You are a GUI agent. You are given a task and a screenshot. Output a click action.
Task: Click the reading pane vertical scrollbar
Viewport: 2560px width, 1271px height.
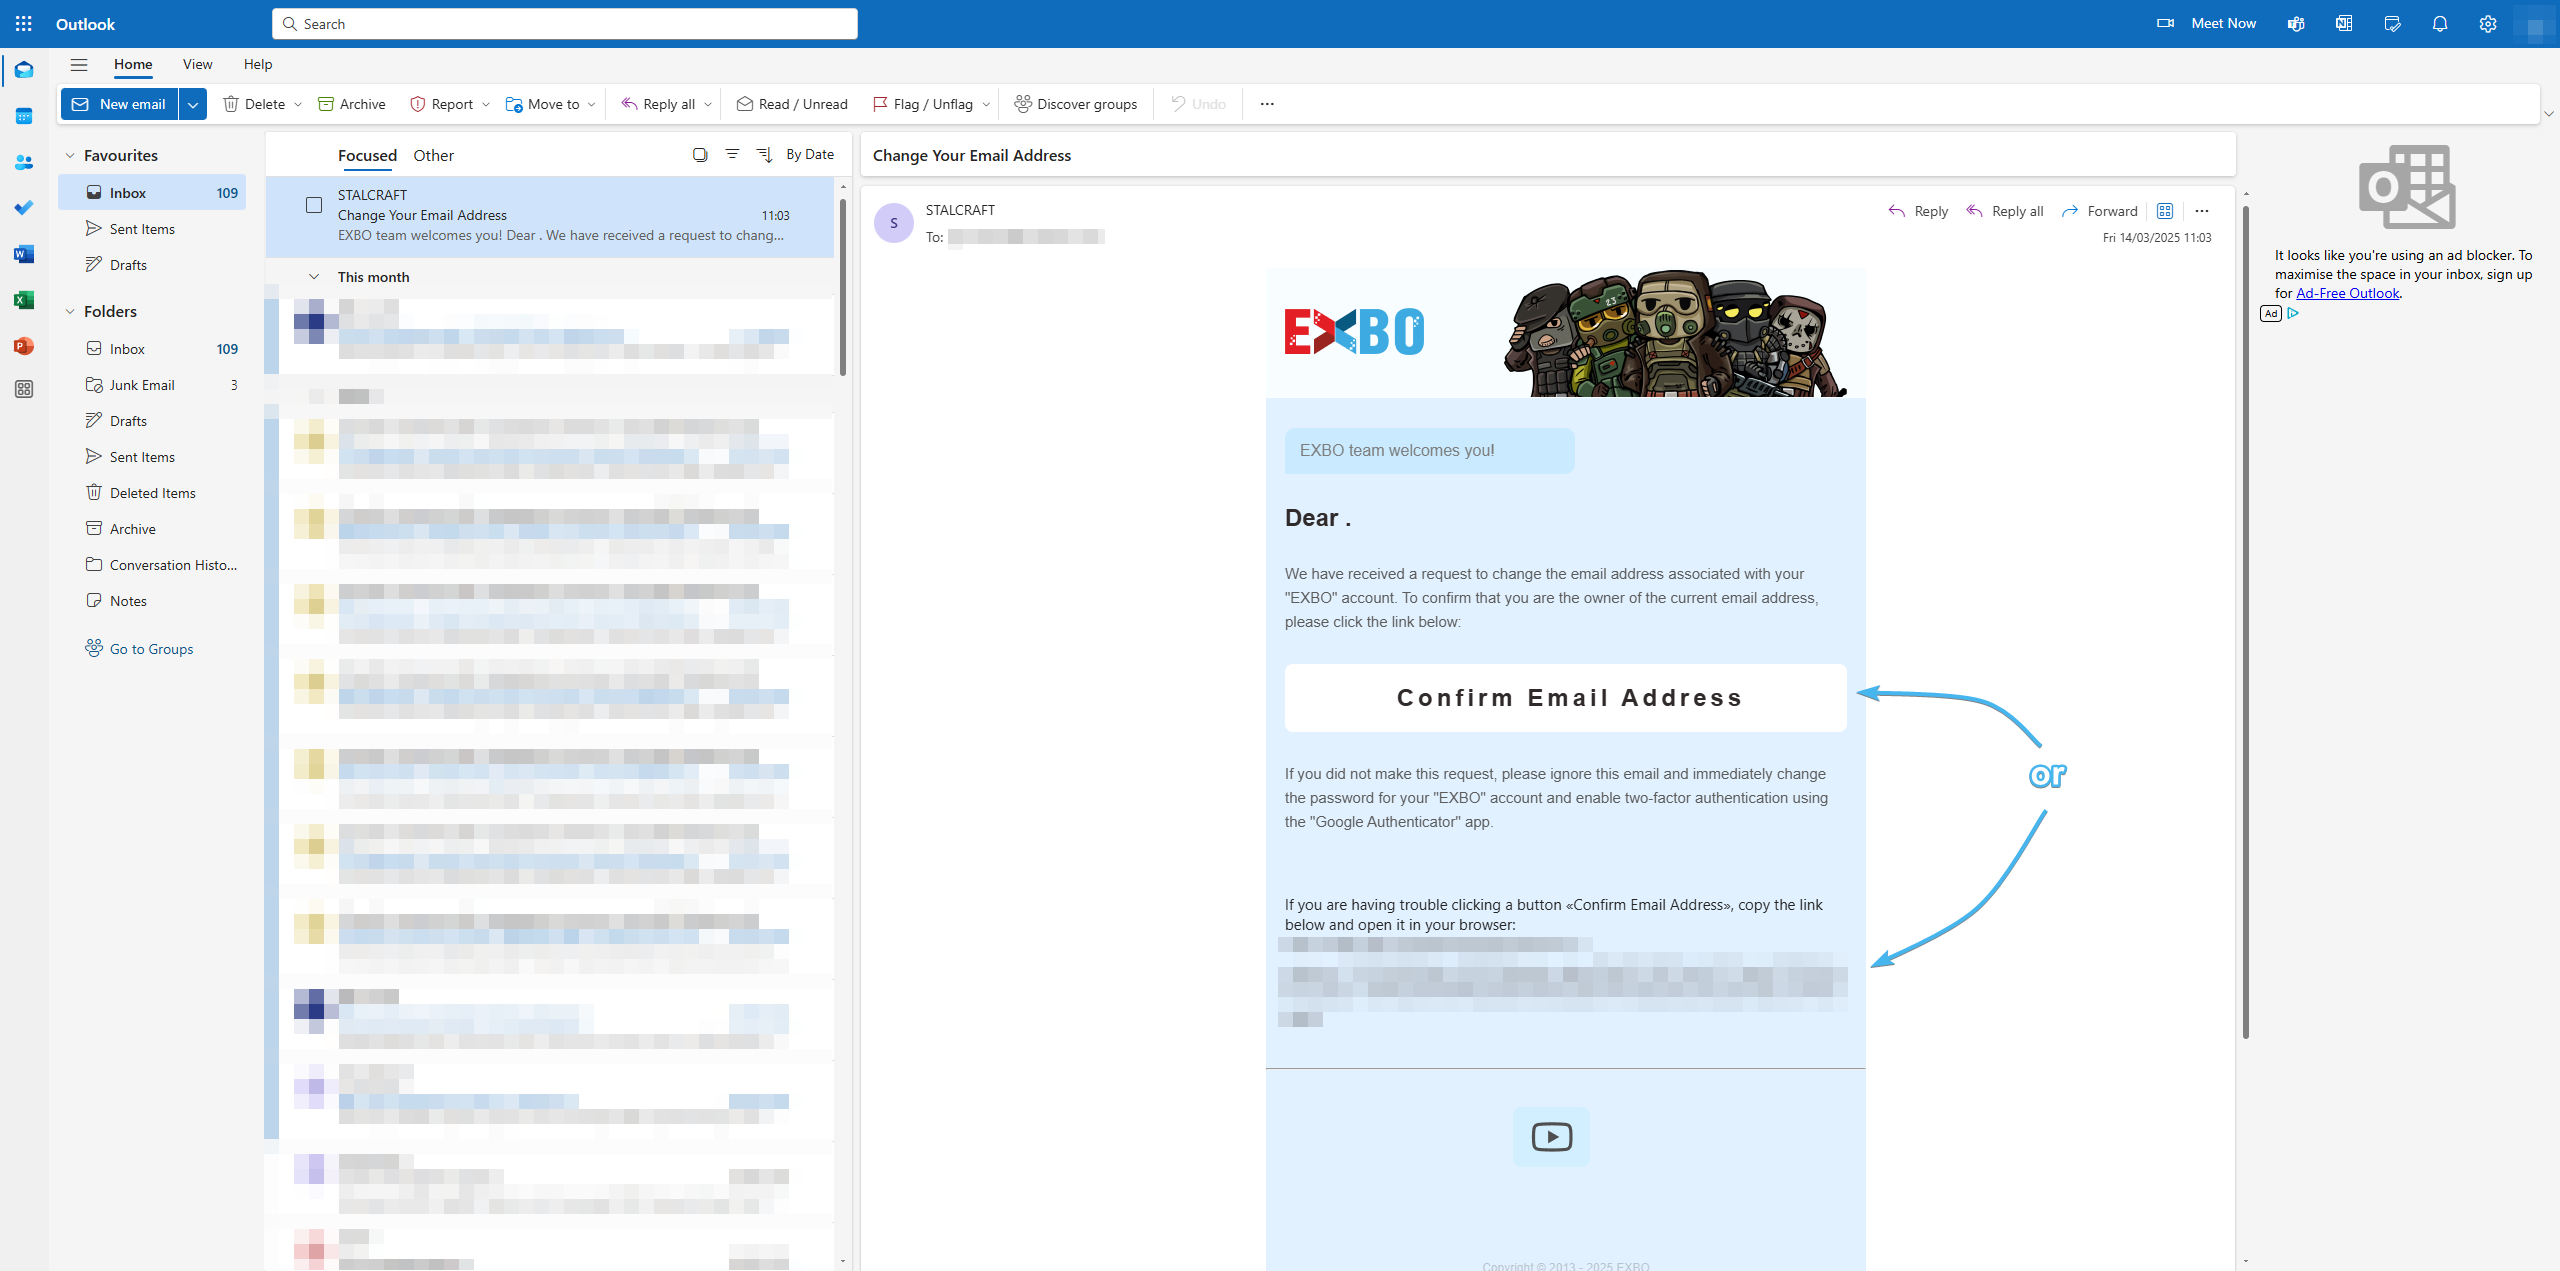pyautogui.click(x=2246, y=623)
